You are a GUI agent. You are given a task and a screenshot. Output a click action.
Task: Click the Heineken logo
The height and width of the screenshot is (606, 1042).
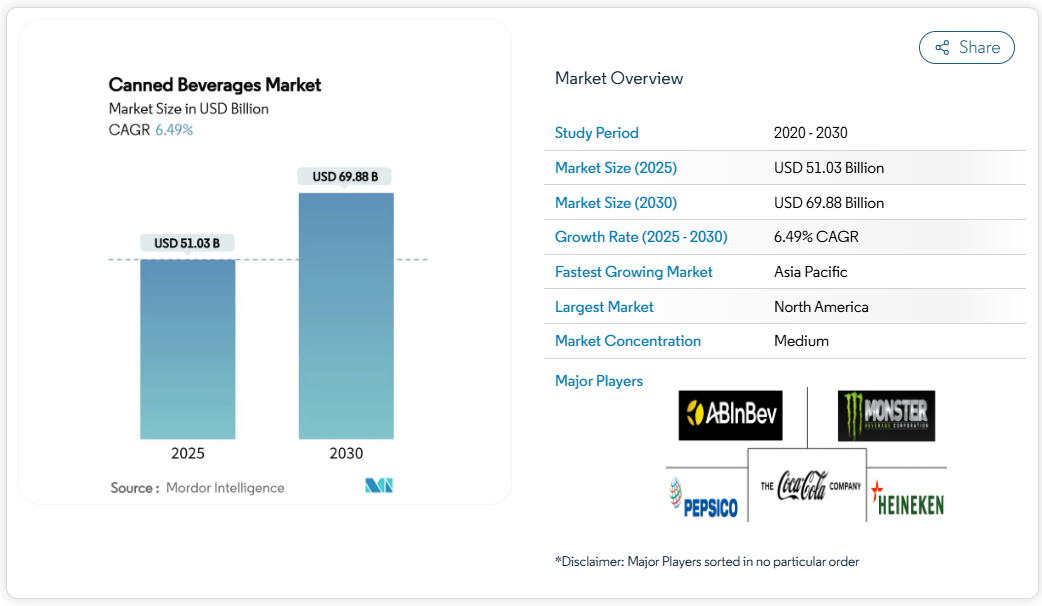(x=907, y=499)
